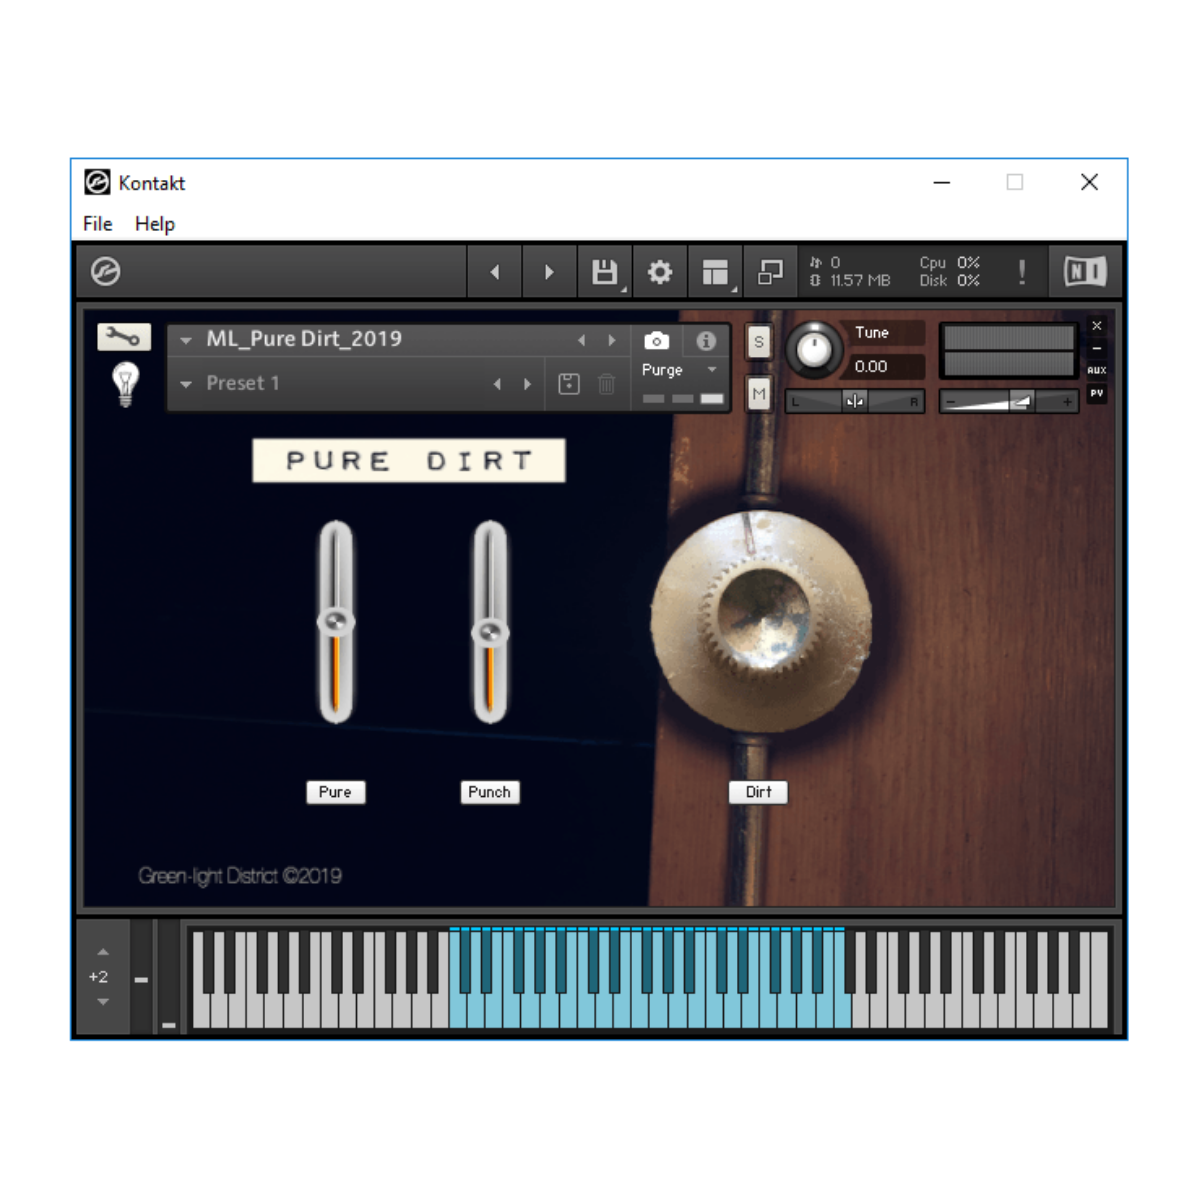Viewport: 1200px width, 1200px height.
Task: Open instrument edit mode wrench icon
Action: click(124, 337)
